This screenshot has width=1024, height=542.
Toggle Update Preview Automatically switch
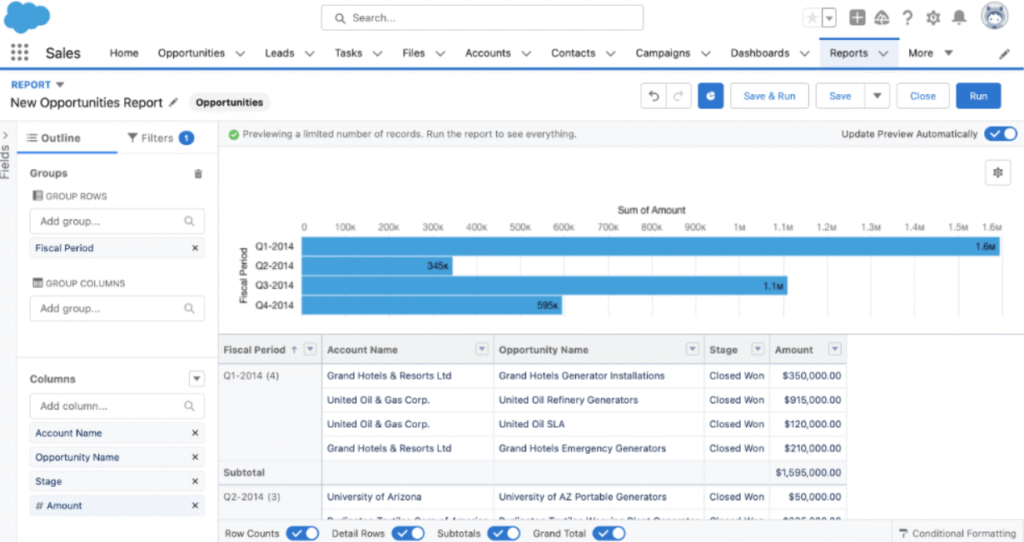[x=1000, y=134]
